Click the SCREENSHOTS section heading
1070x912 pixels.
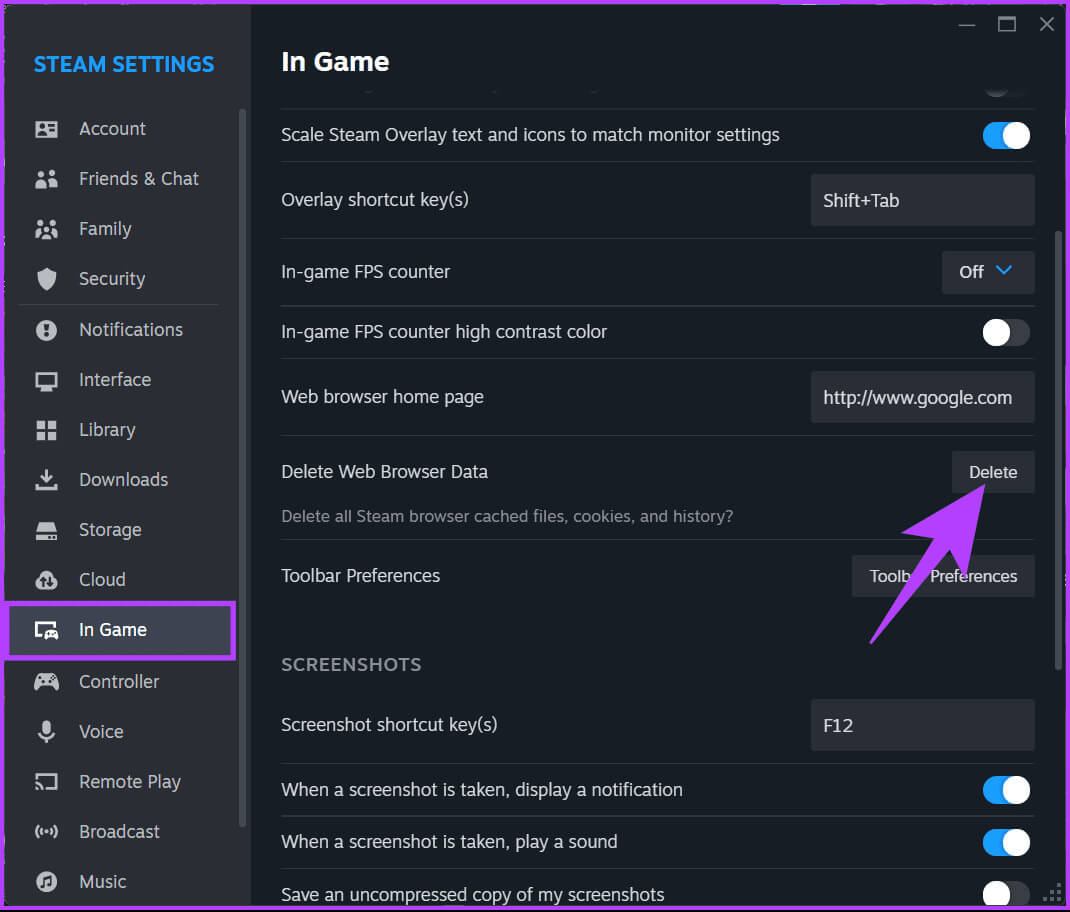[351, 665]
